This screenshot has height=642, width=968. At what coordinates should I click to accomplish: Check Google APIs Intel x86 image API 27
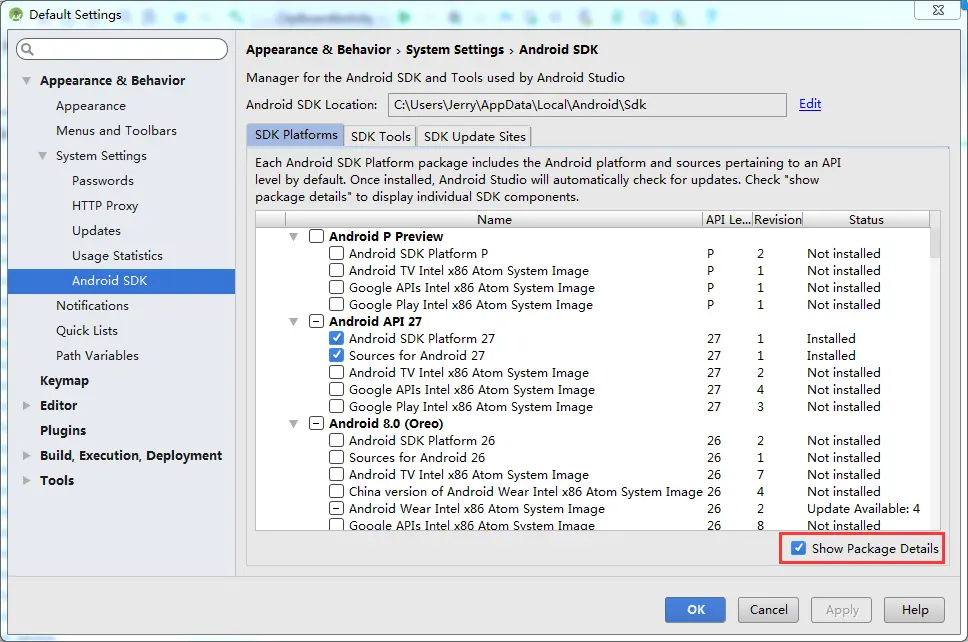tap(336, 390)
